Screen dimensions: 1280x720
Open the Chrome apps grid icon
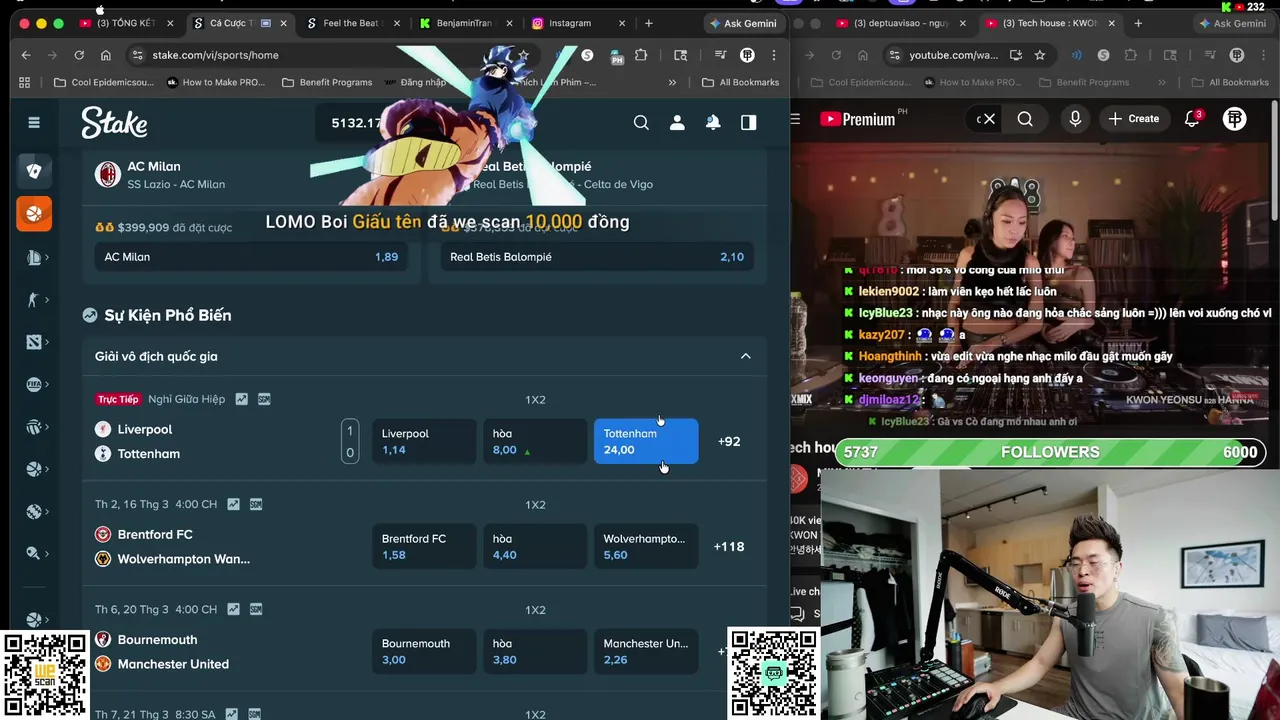[25, 82]
